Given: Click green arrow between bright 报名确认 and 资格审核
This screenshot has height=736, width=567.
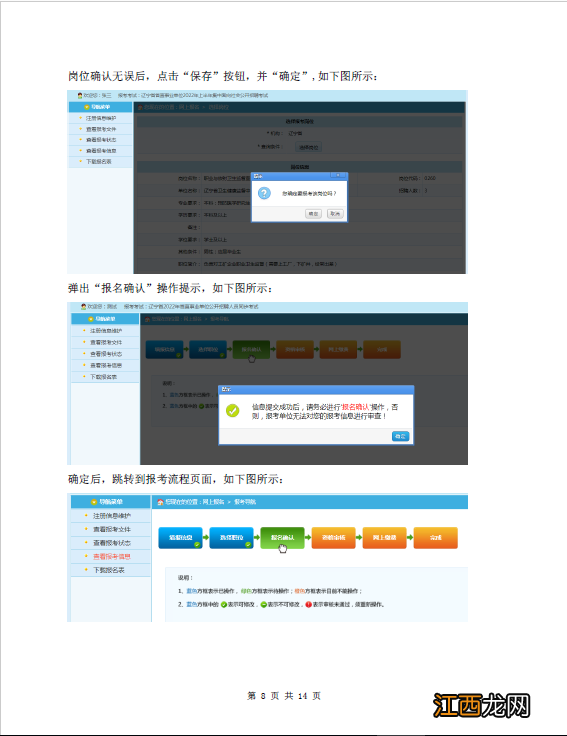Looking at the screenshot, I should click(308, 537).
